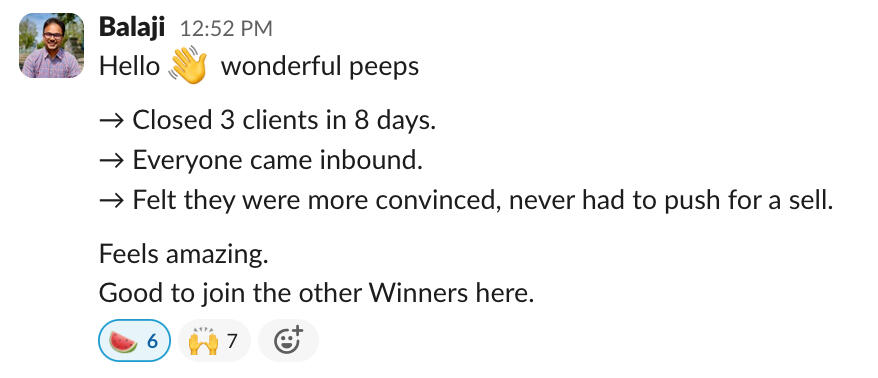Click the raised hands reaction count 7
Screen dimensions: 878x378
point(232,341)
